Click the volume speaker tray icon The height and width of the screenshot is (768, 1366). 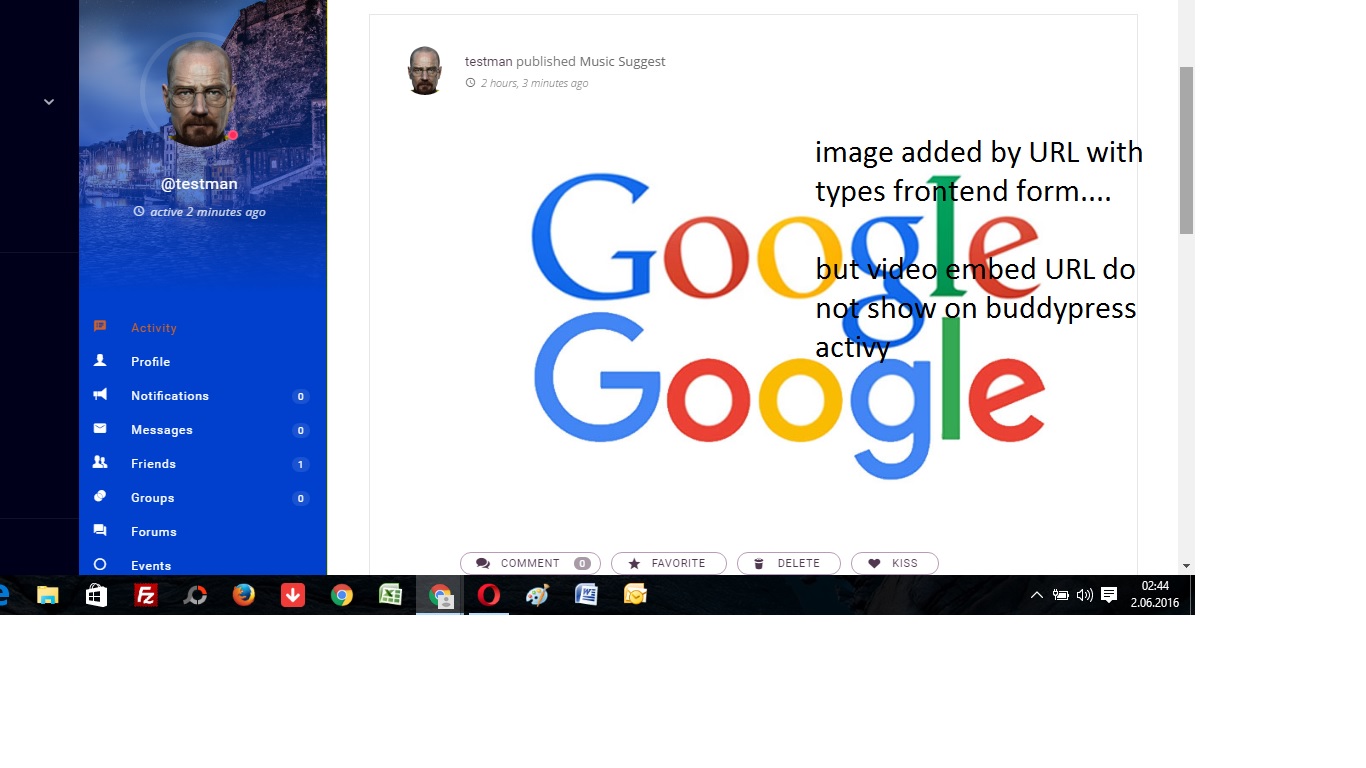click(1085, 595)
